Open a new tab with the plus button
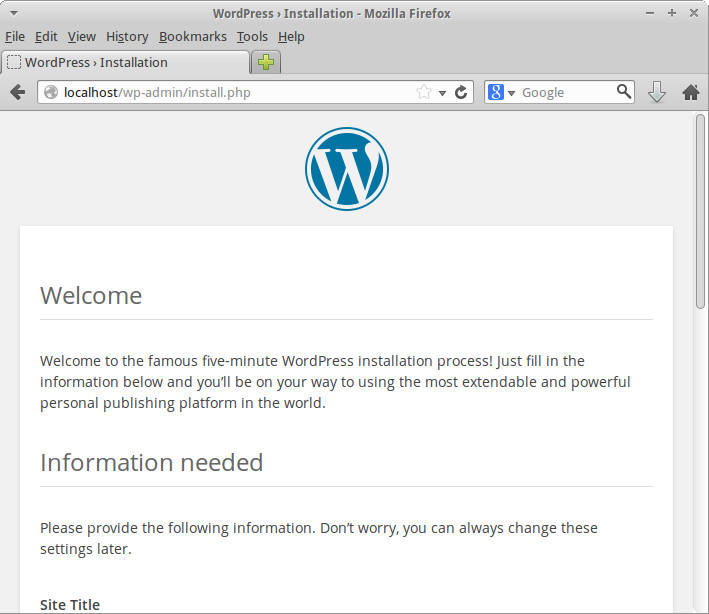The height and width of the screenshot is (614, 709). tap(266, 62)
